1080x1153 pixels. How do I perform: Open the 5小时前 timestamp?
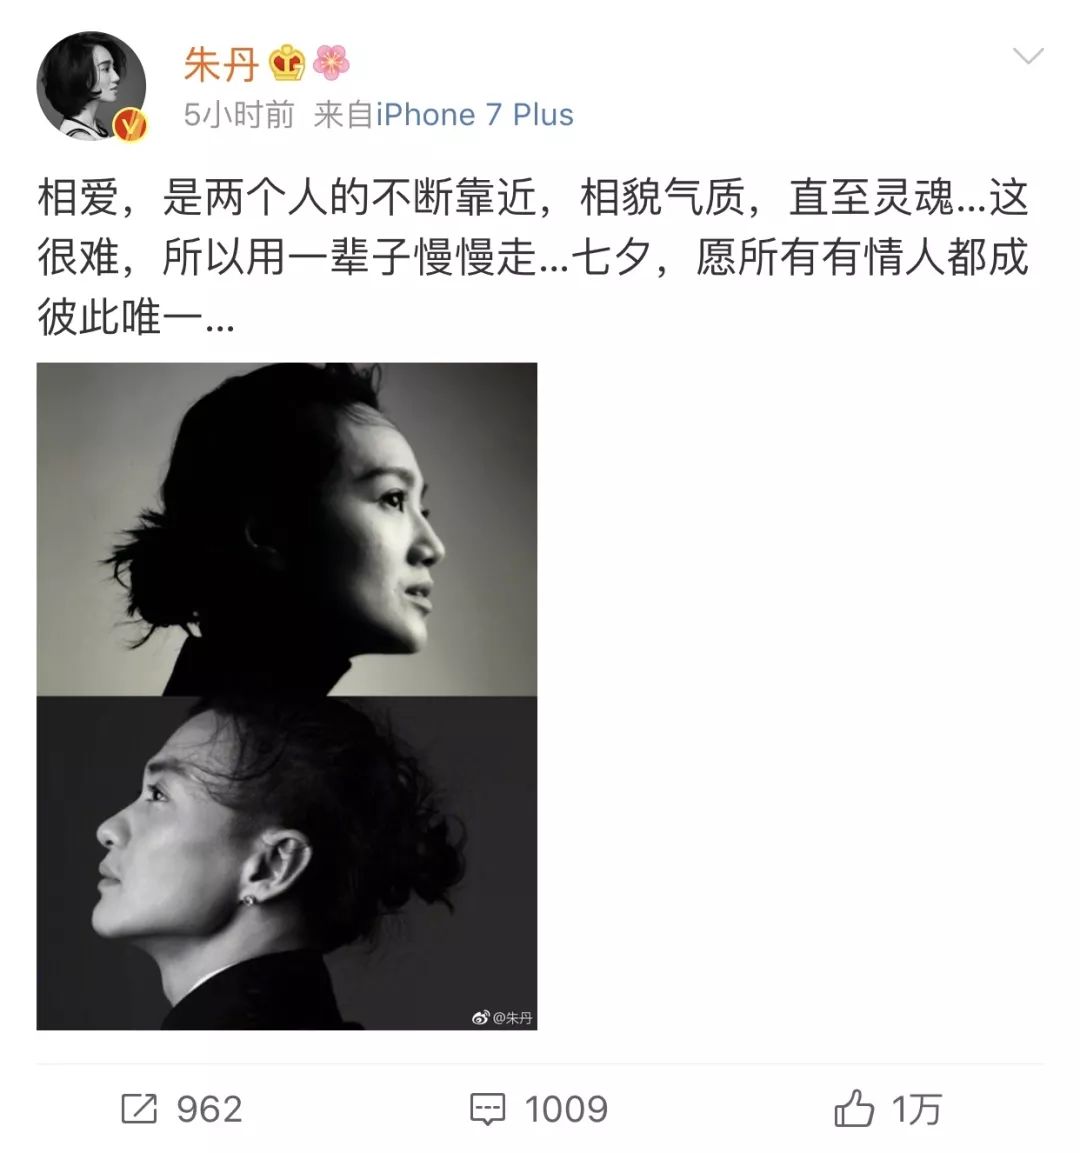pos(239,115)
